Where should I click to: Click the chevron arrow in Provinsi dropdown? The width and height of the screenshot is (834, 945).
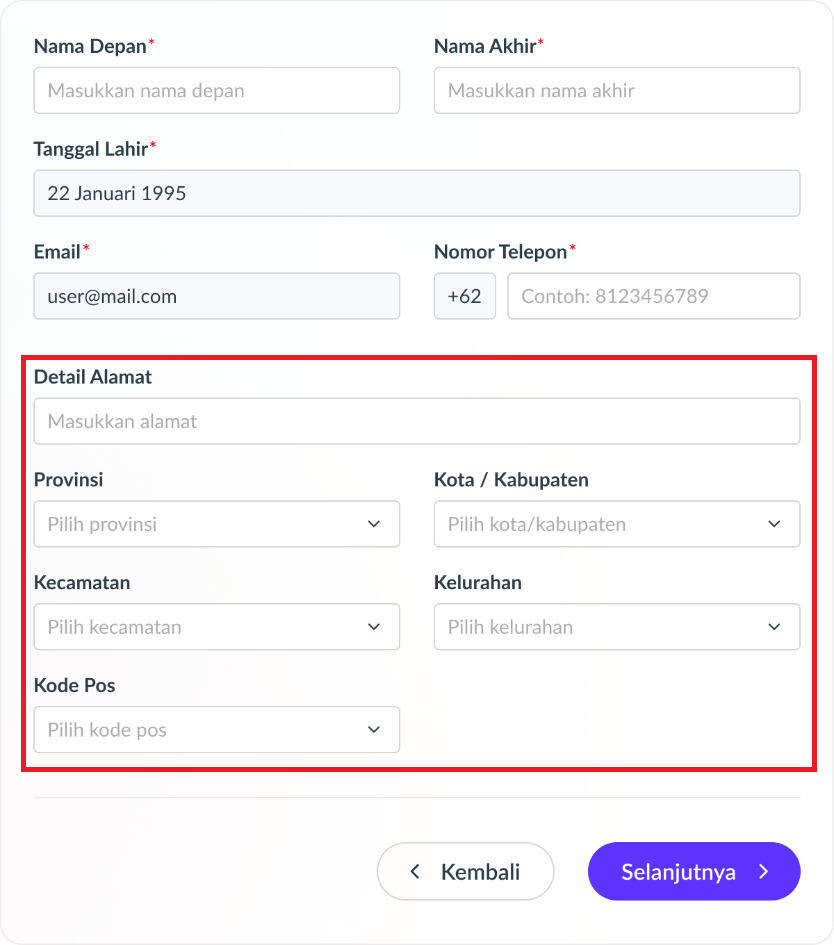click(374, 524)
